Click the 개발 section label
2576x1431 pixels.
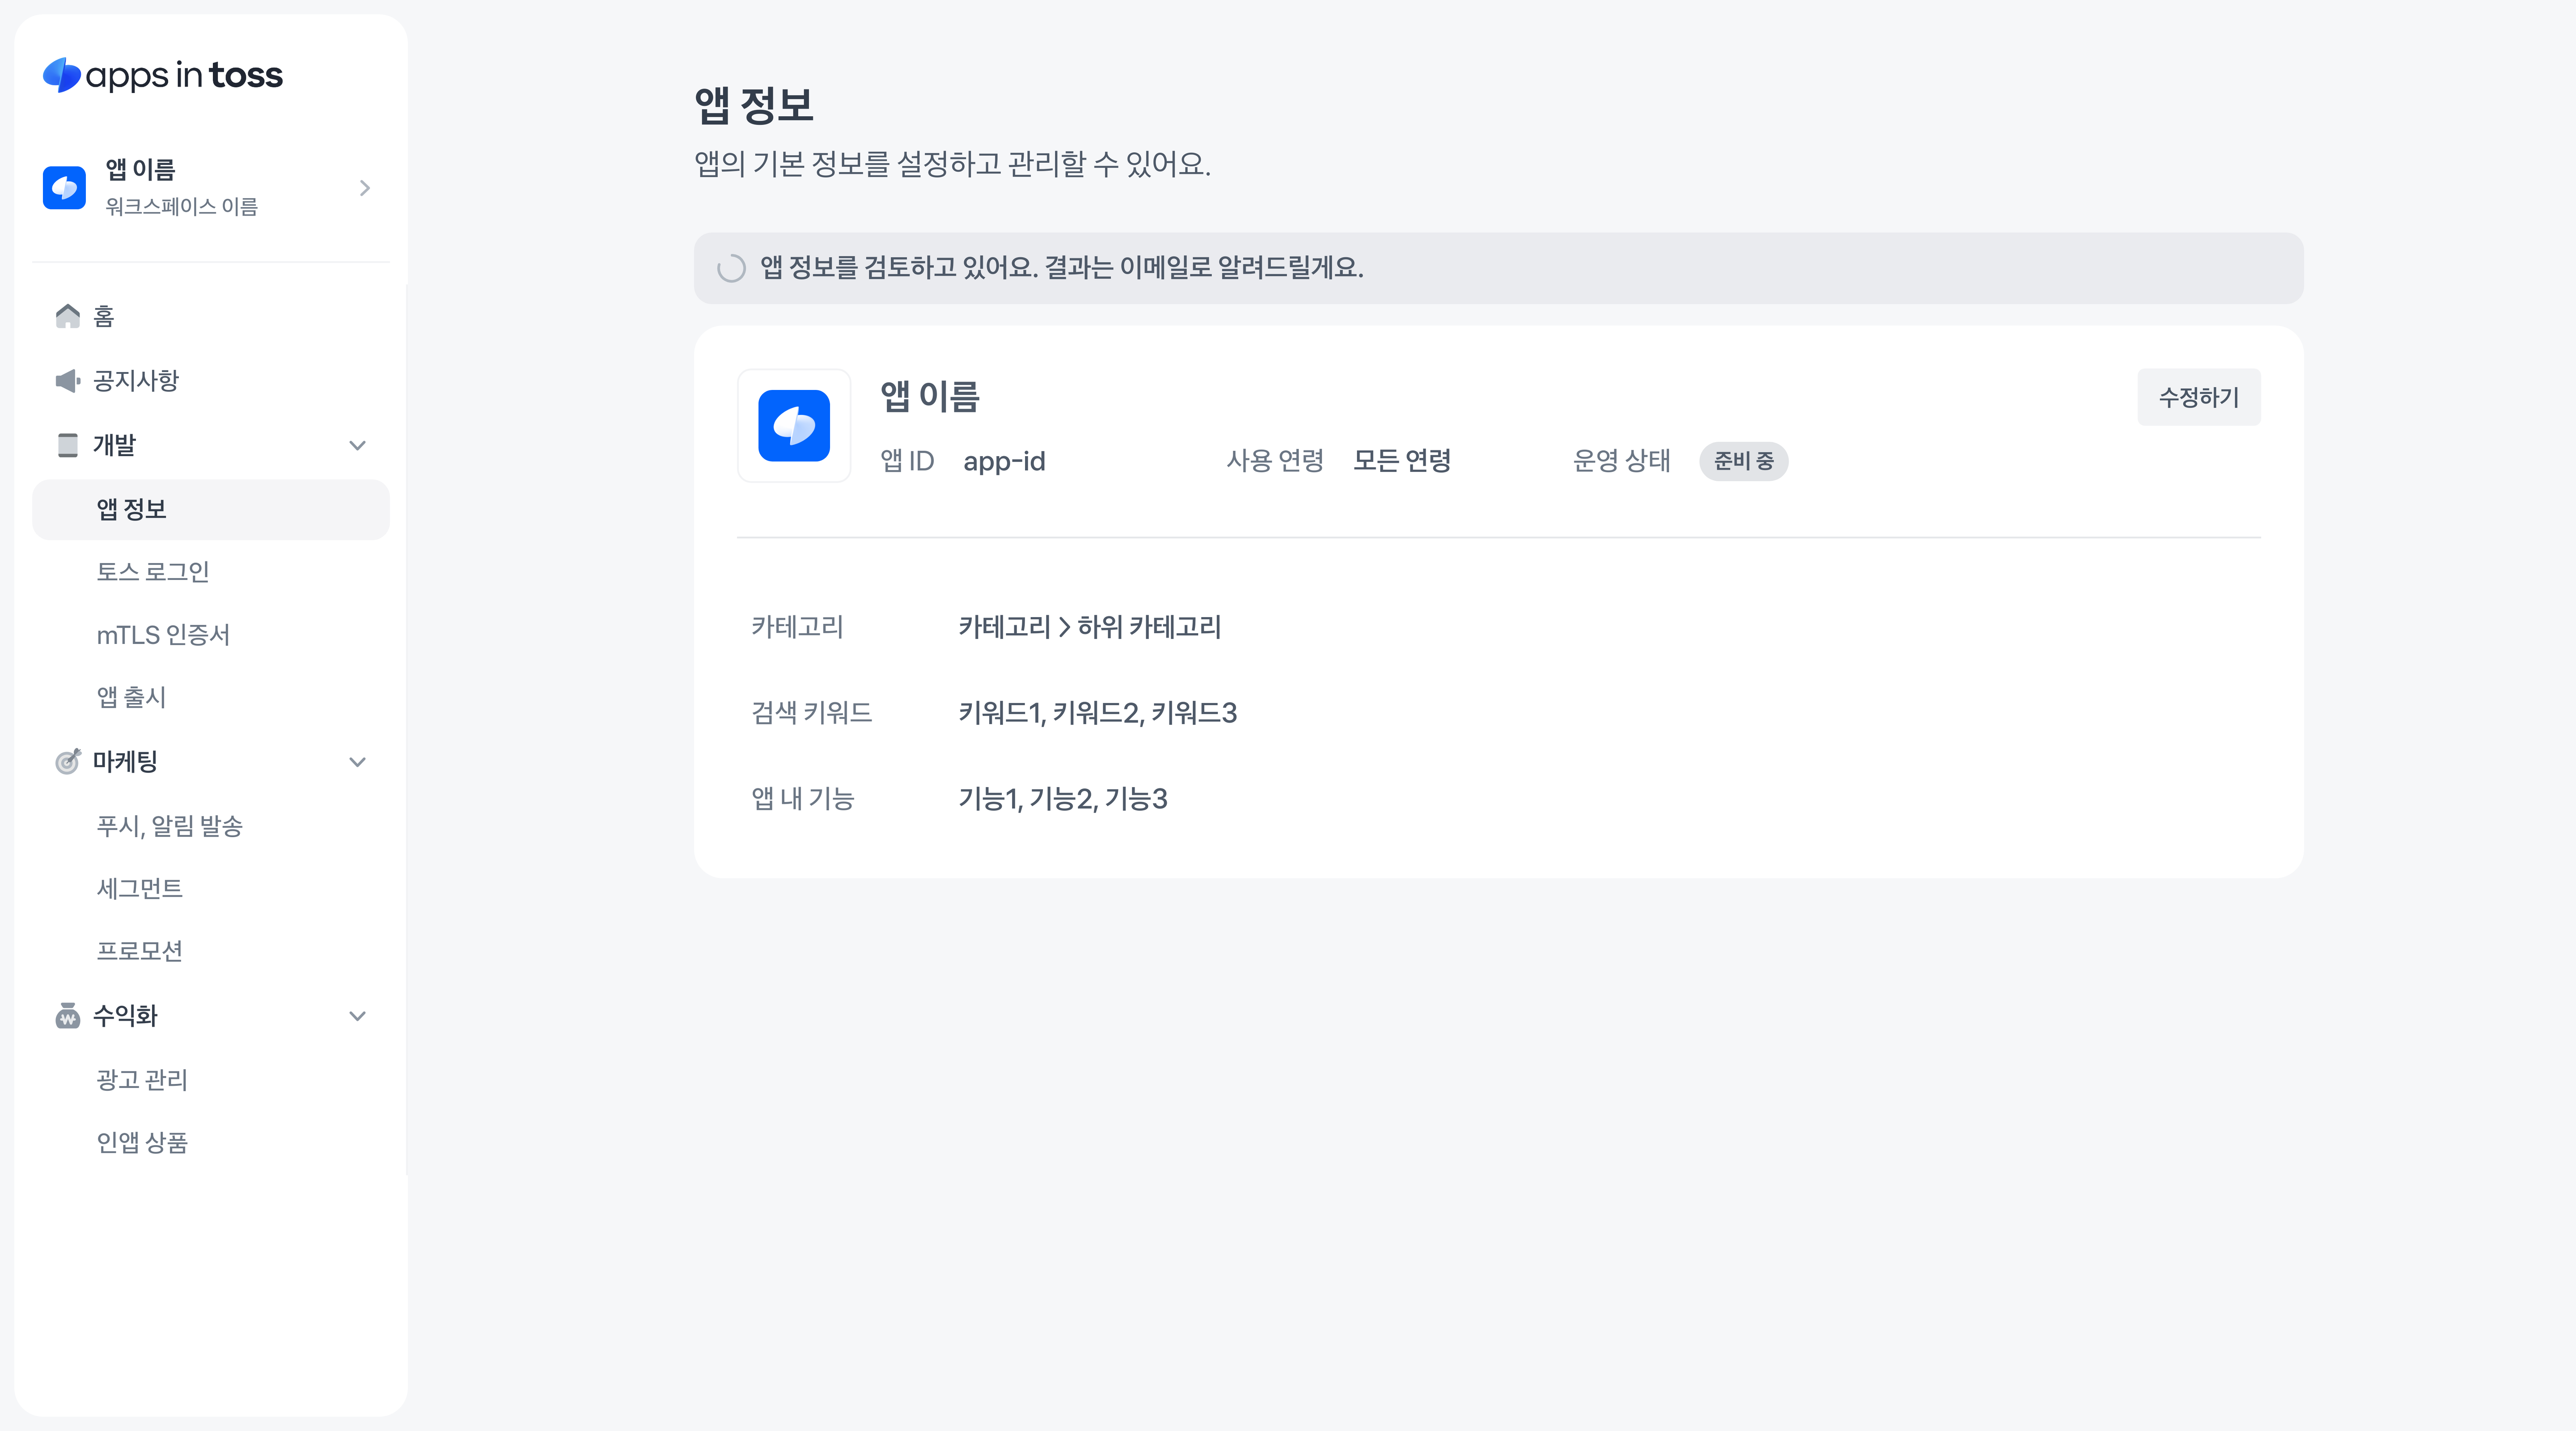click(x=114, y=445)
